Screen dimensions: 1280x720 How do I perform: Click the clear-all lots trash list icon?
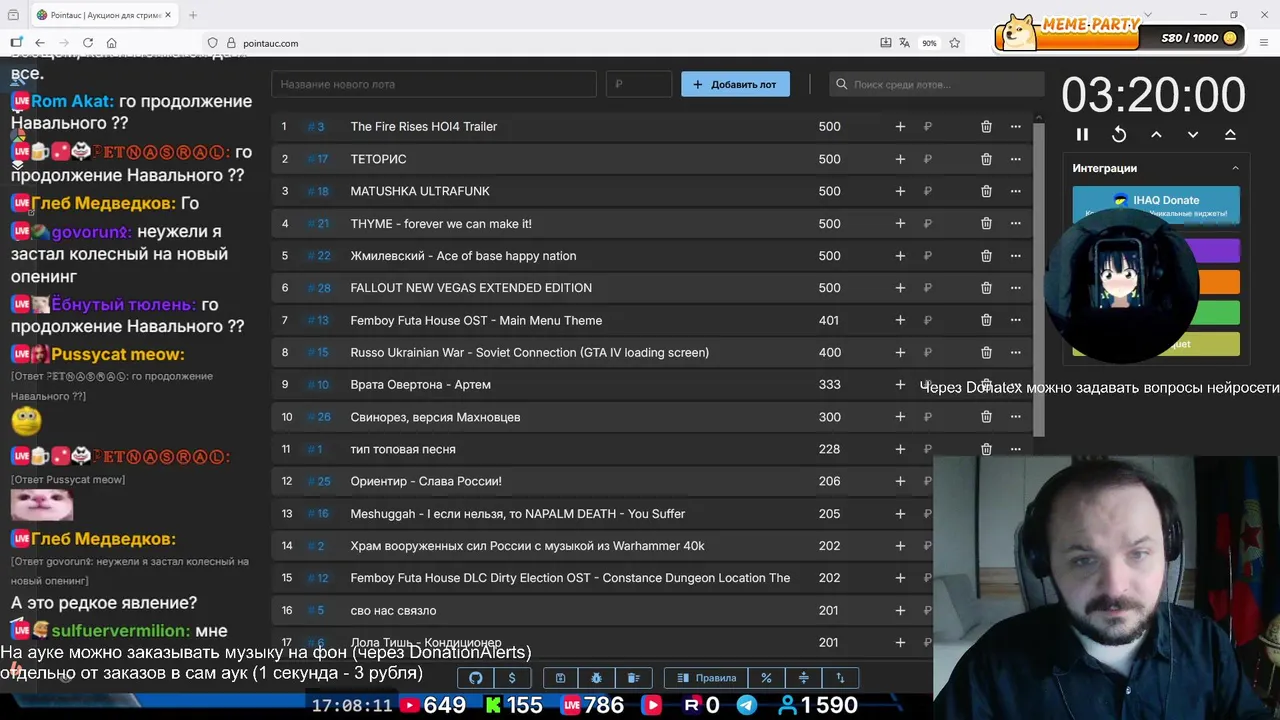pyautogui.click(x=634, y=678)
